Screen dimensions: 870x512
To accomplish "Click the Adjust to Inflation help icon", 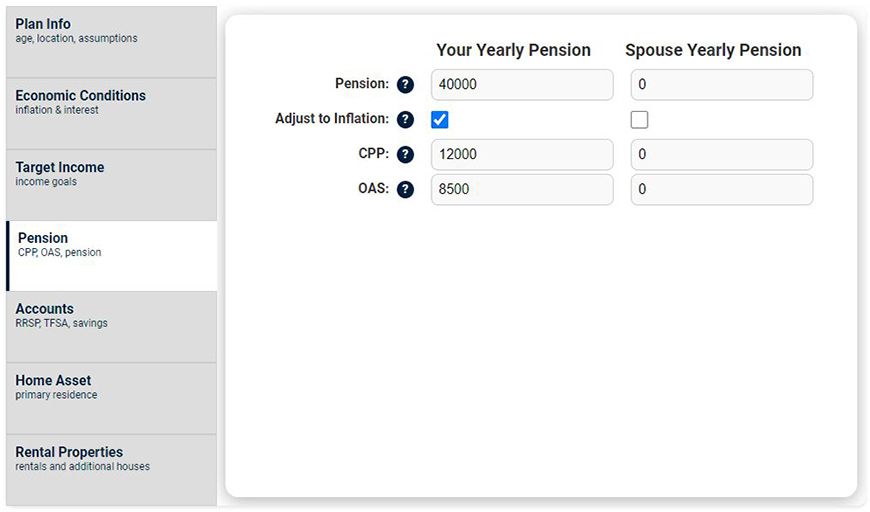I will [x=405, y=120].
